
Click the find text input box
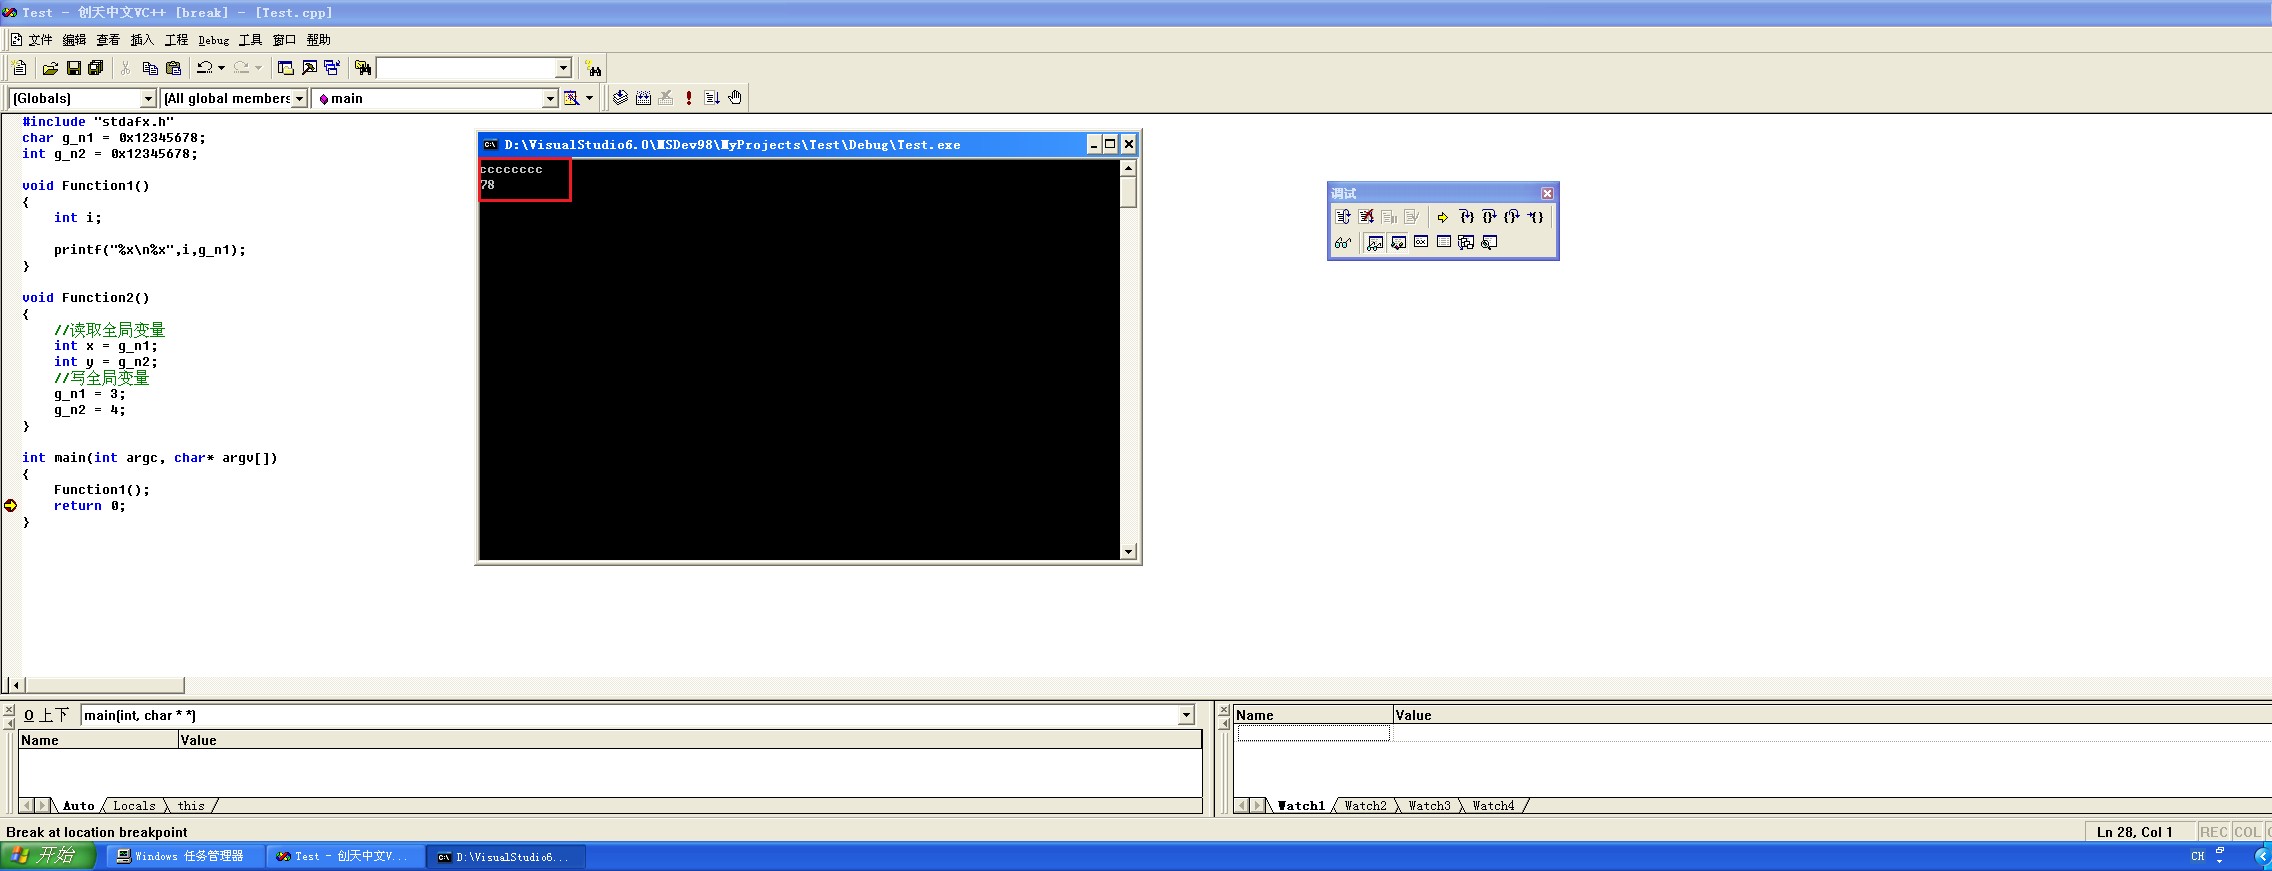[x=466, y=68]
